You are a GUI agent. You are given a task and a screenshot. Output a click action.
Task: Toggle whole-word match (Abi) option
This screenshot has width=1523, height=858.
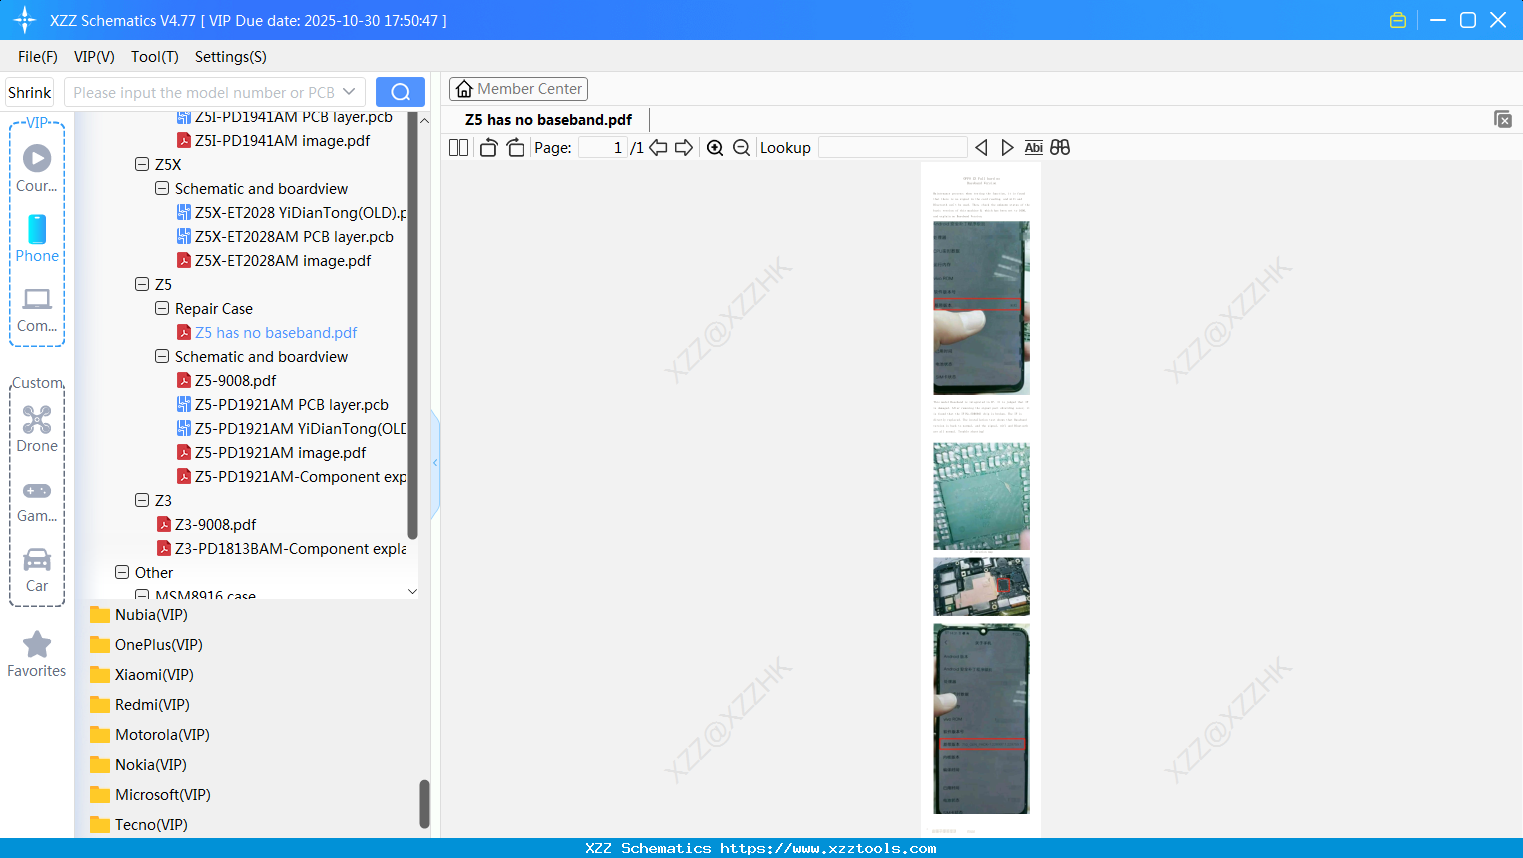tap(1034, 148)
